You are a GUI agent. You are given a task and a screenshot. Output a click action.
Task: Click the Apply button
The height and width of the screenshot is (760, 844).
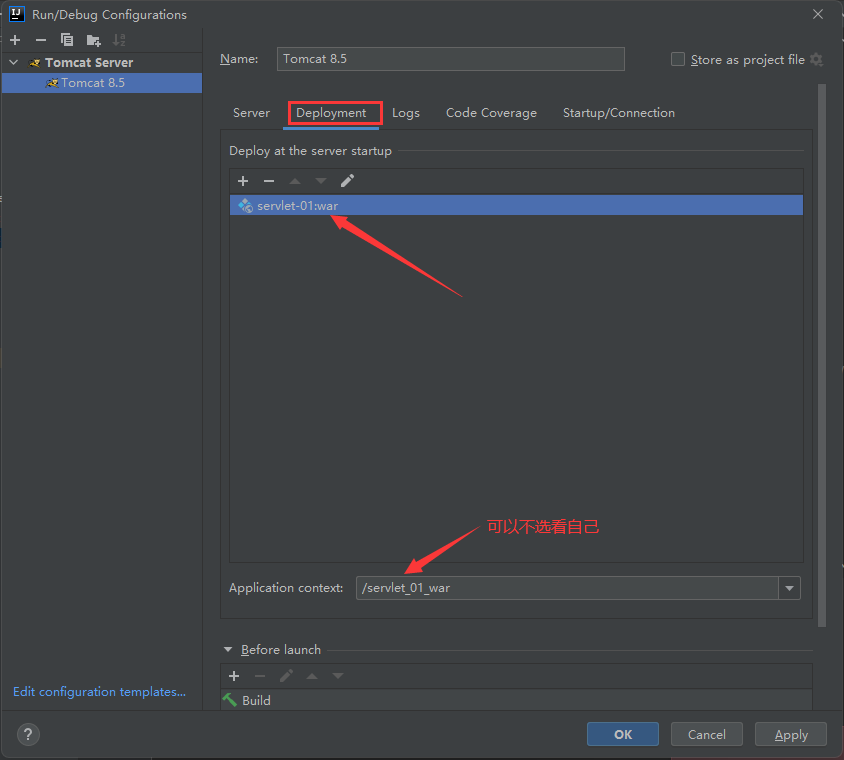tap(791, 734)
